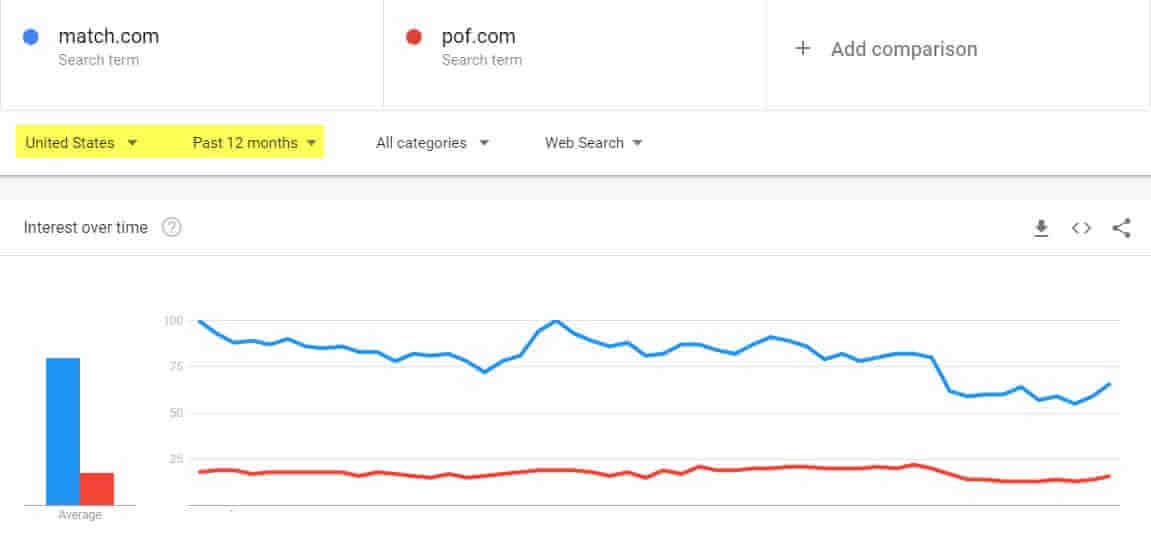The image size is (1151, 541).
Task: Select the blue match.com average bar
Action: 63,432
